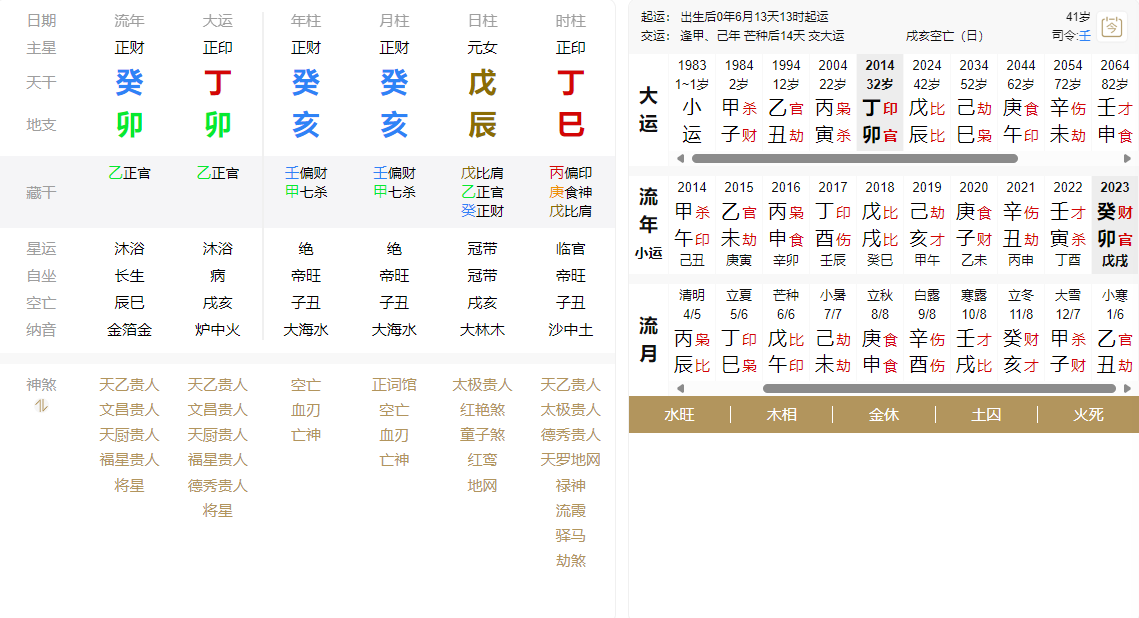Open 红艳煞 in the 日柱 神煞 list

coord(482,410)
